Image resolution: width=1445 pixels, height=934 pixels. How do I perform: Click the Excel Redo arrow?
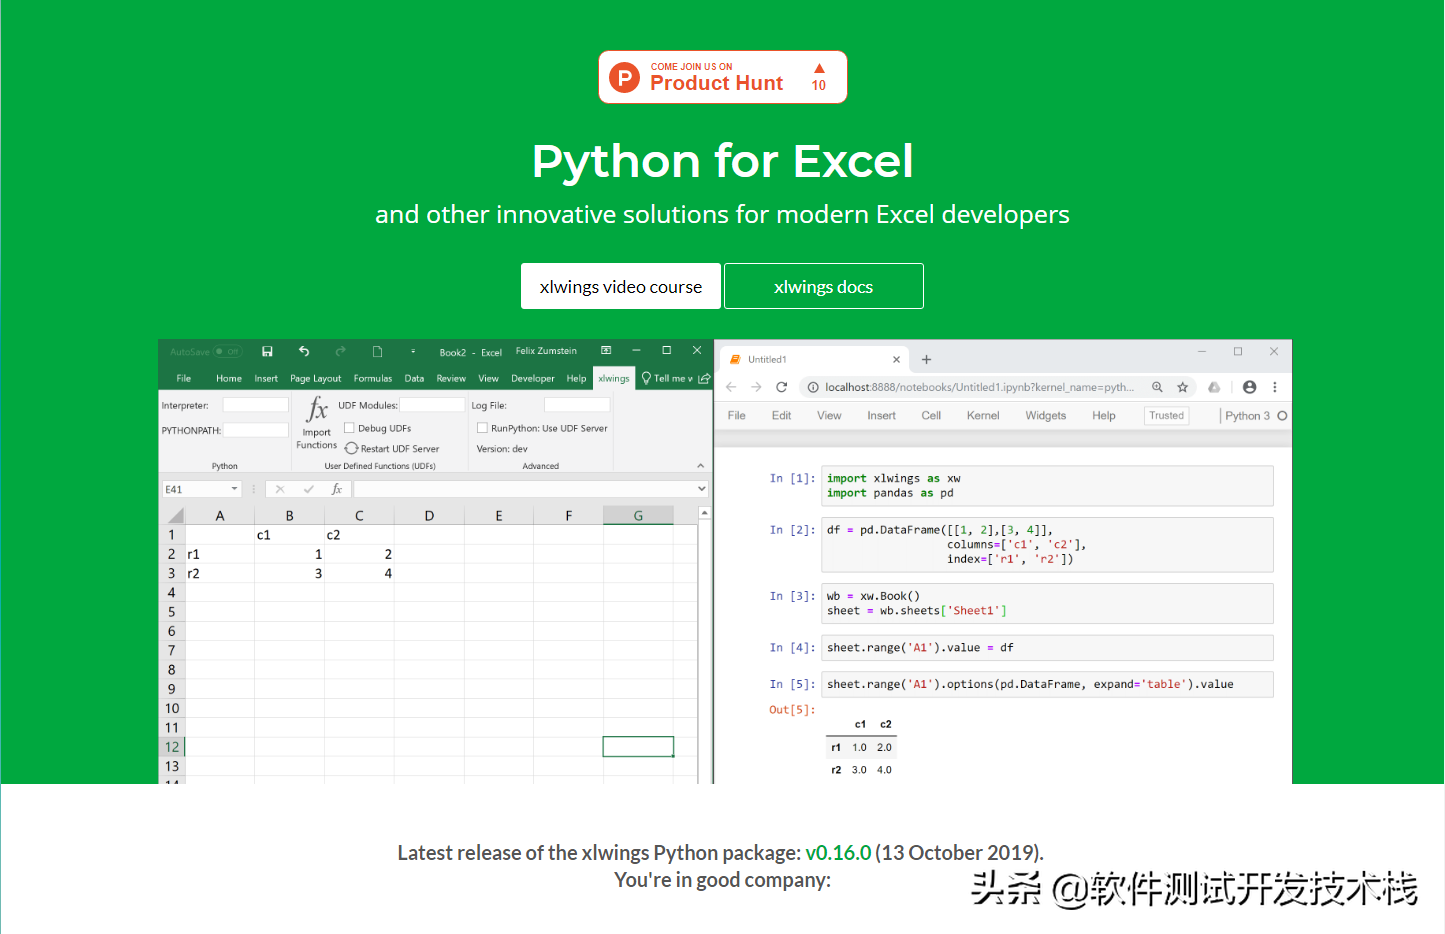pyautogui.click(x=340, y=351)
